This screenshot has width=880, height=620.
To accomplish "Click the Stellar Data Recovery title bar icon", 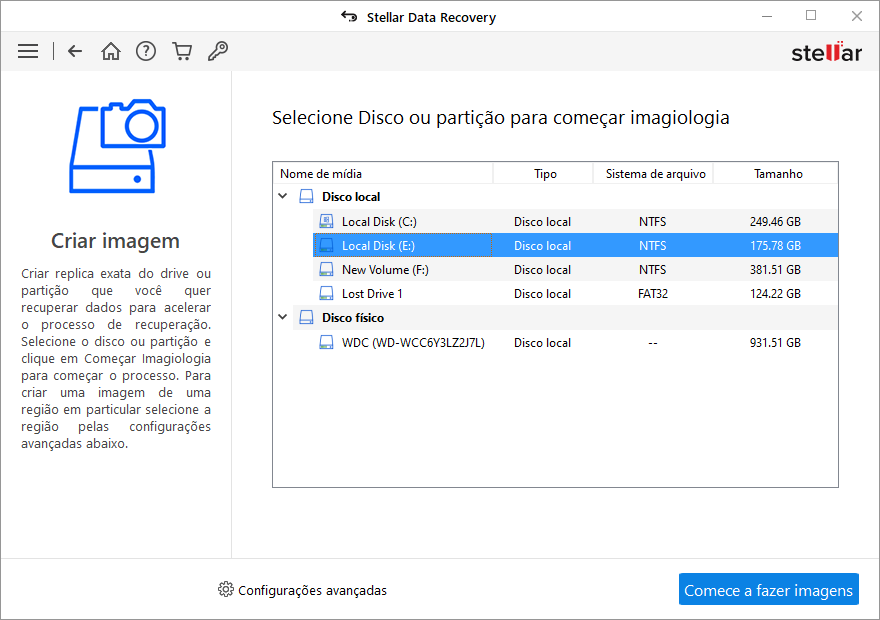I will (349, 17).
